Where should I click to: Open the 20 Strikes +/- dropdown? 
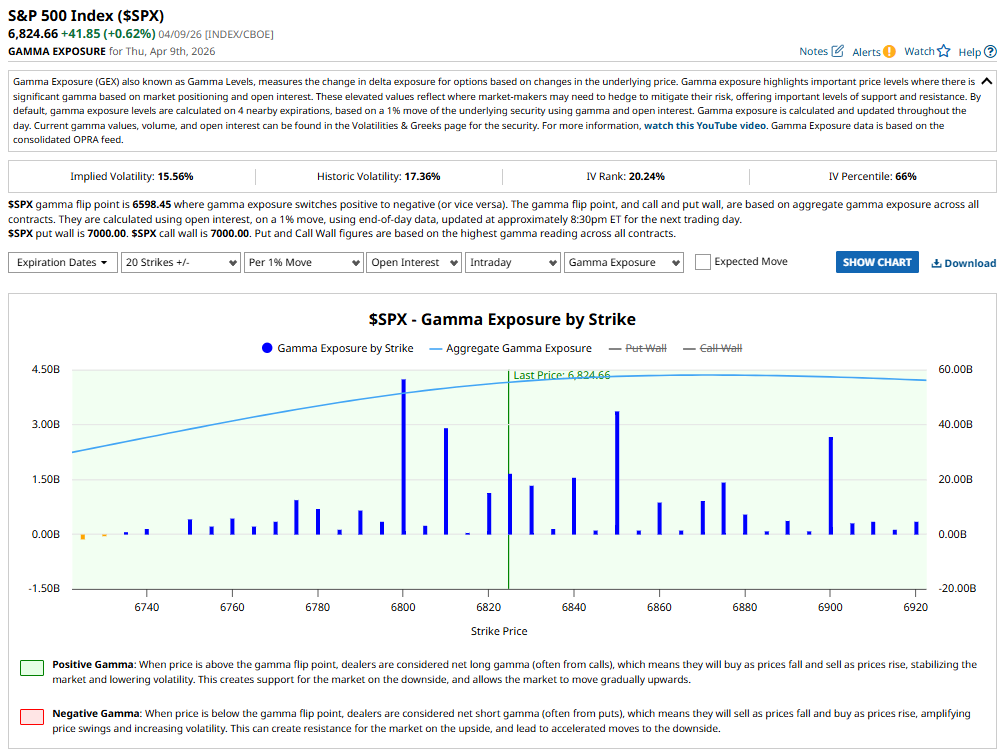[180, 262]
